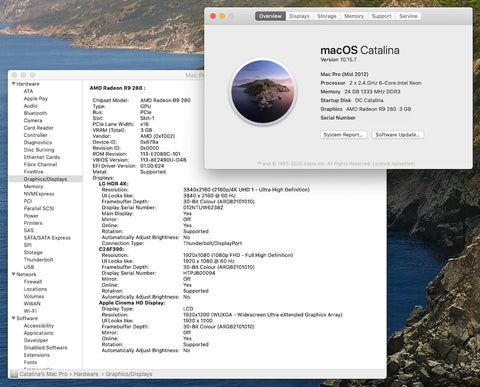The height and width of the screenshot is (387, 480).
Task: Select PCI in the sidebar
Action: (28, 201)
